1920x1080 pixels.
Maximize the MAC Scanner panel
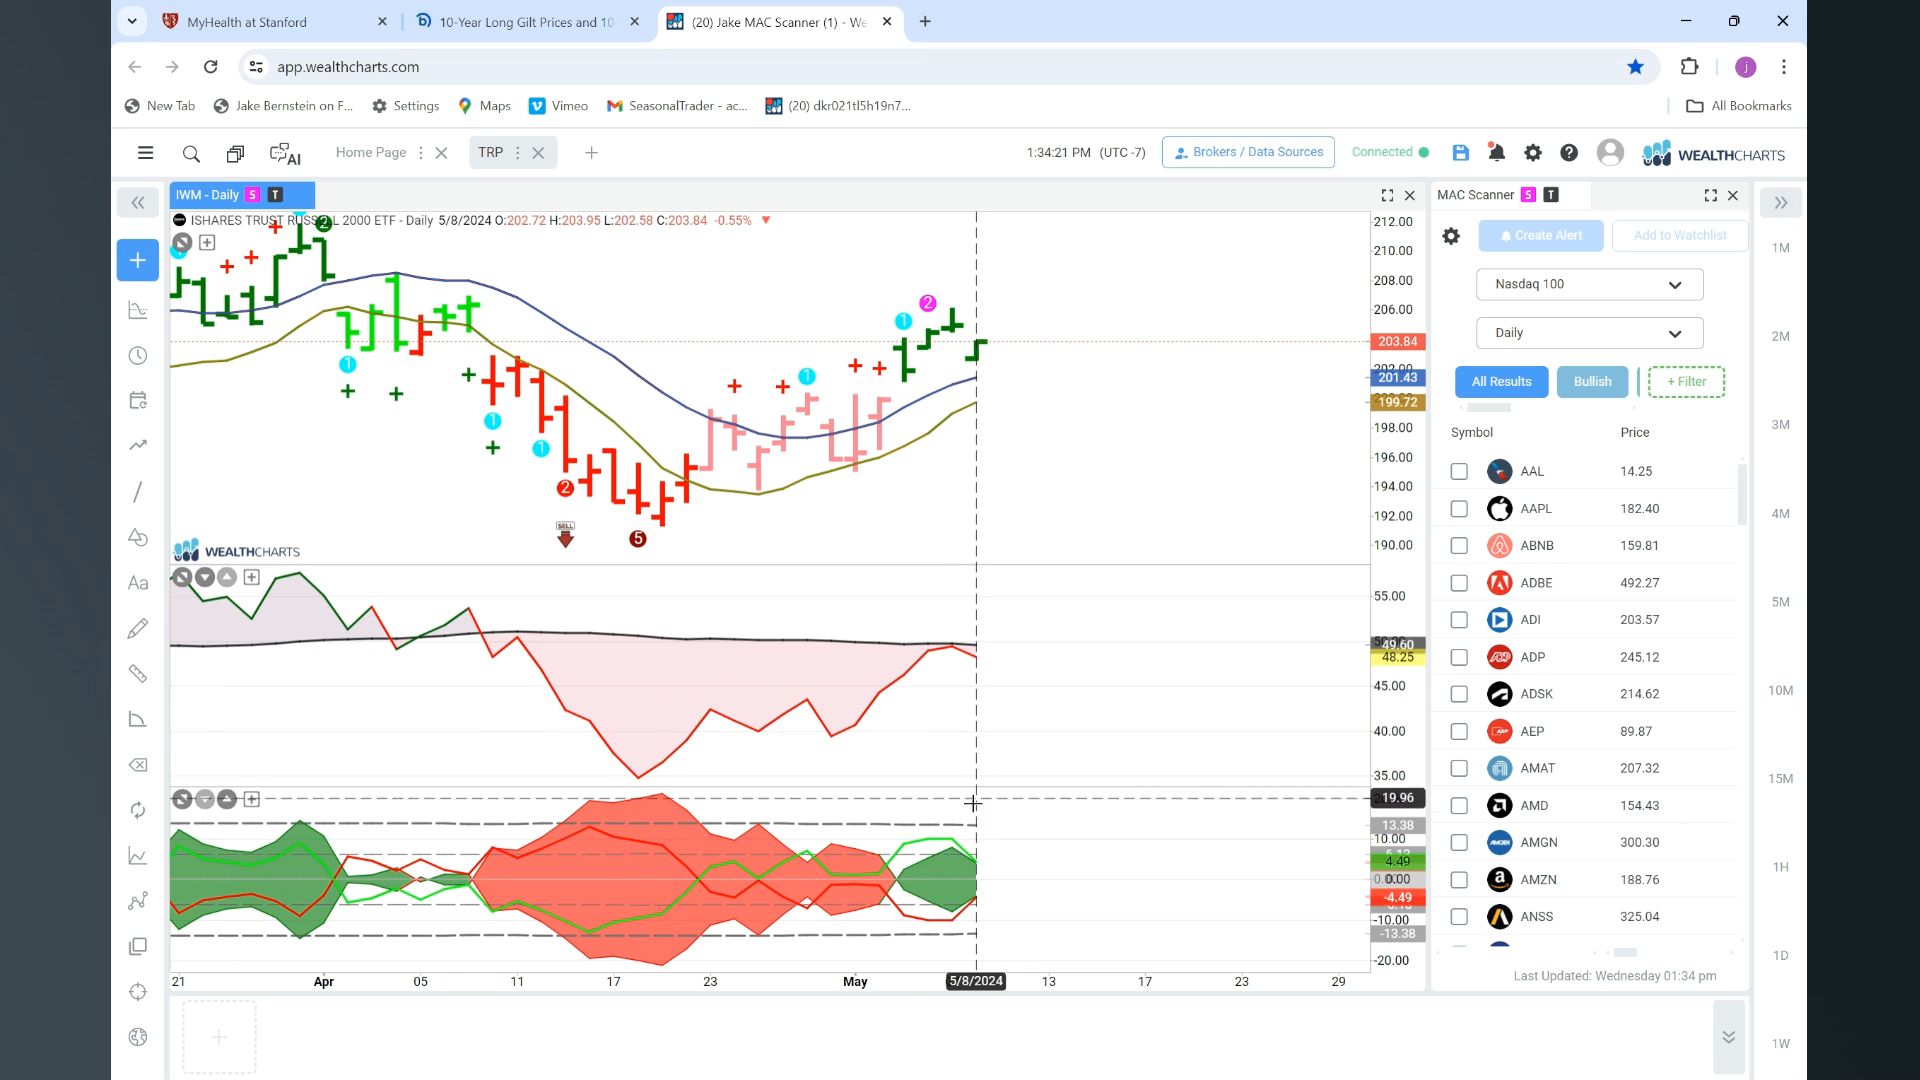click(x=1710, y=195)
